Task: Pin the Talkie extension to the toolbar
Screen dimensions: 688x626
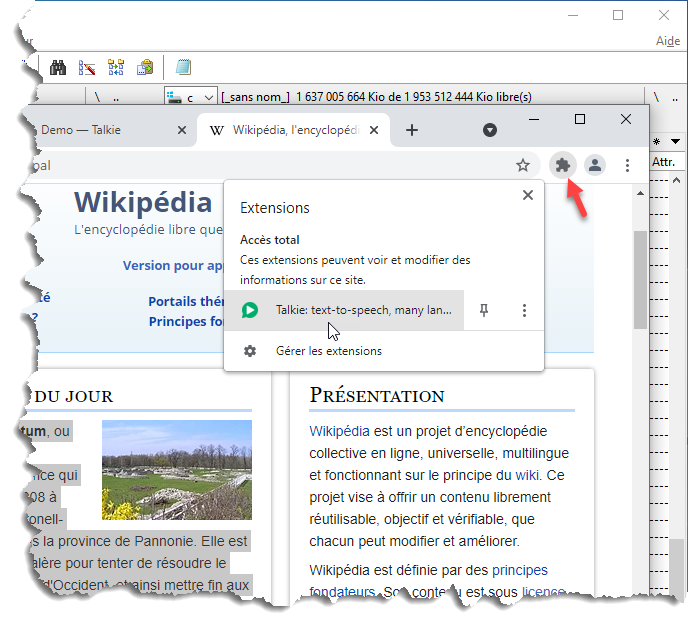Action: pyautogui.click(x=484, y=311)
